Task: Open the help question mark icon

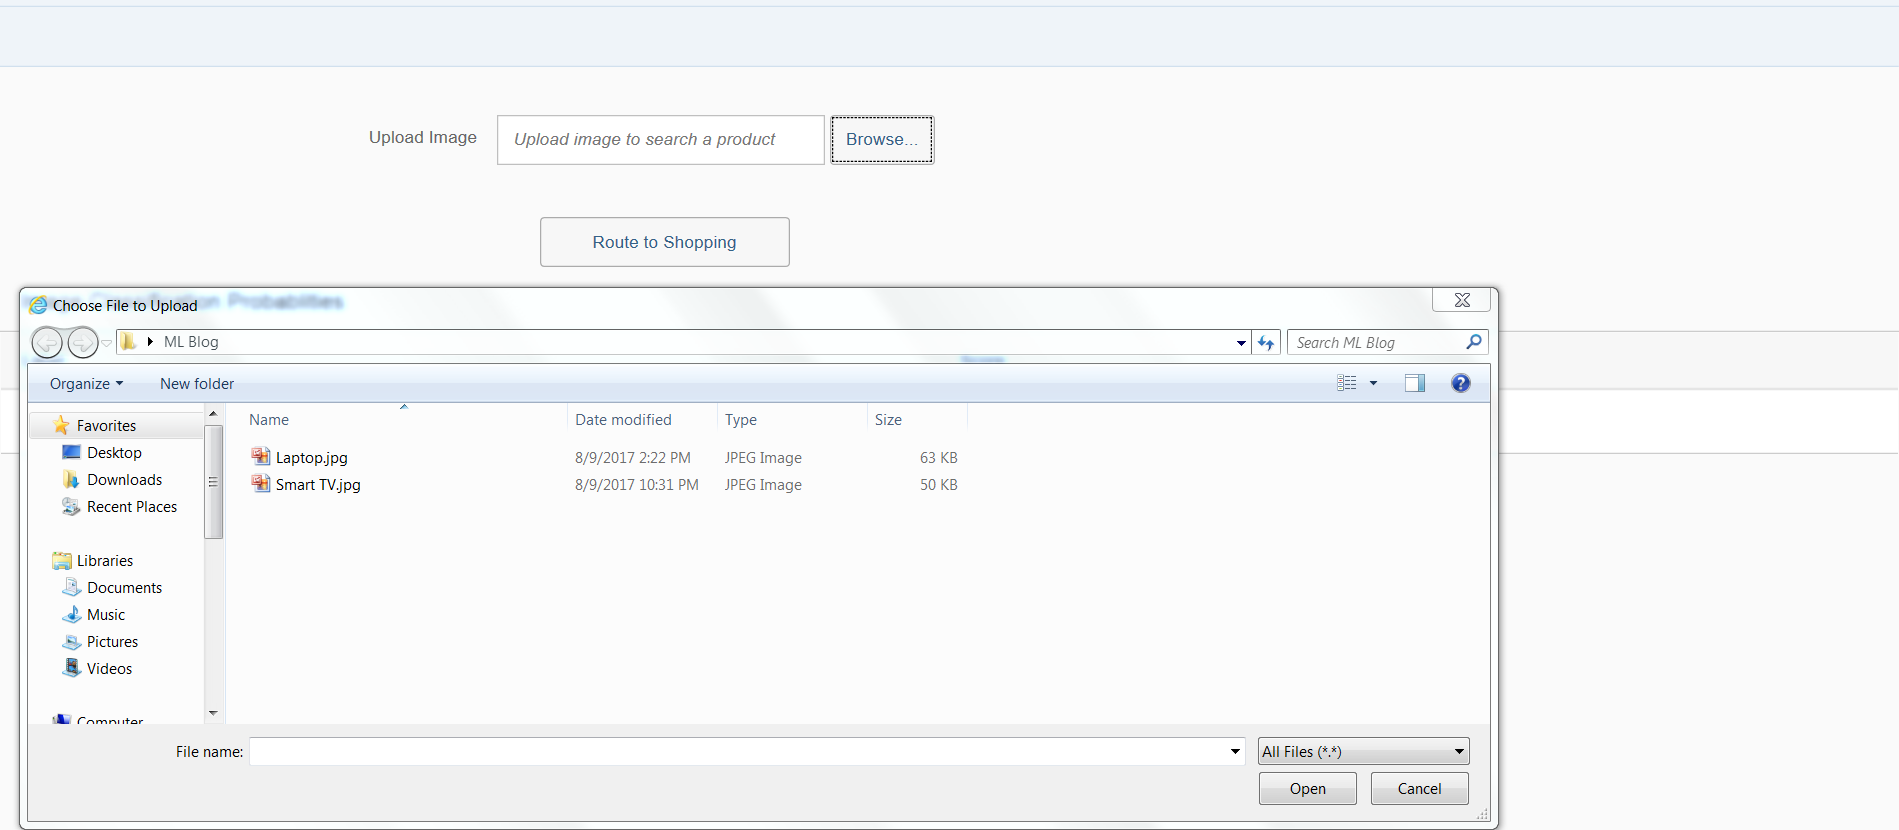Action: tap(1460, 383)
